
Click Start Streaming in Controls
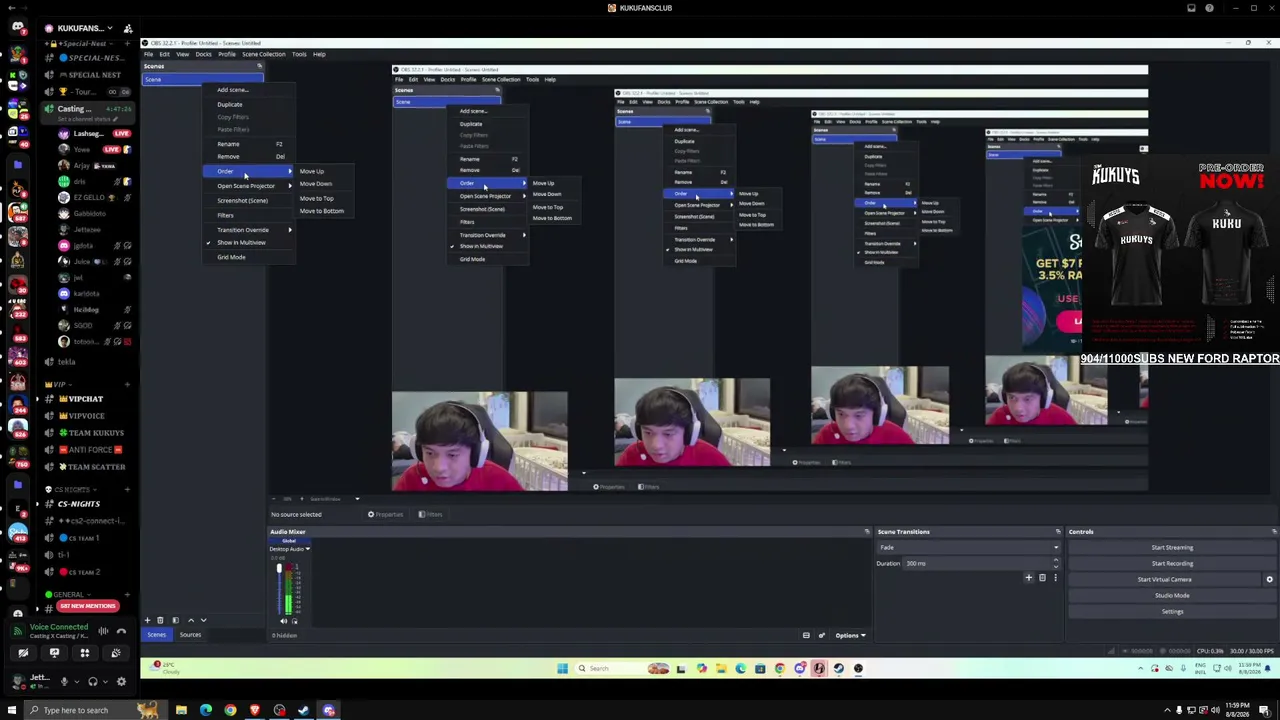1172,548
